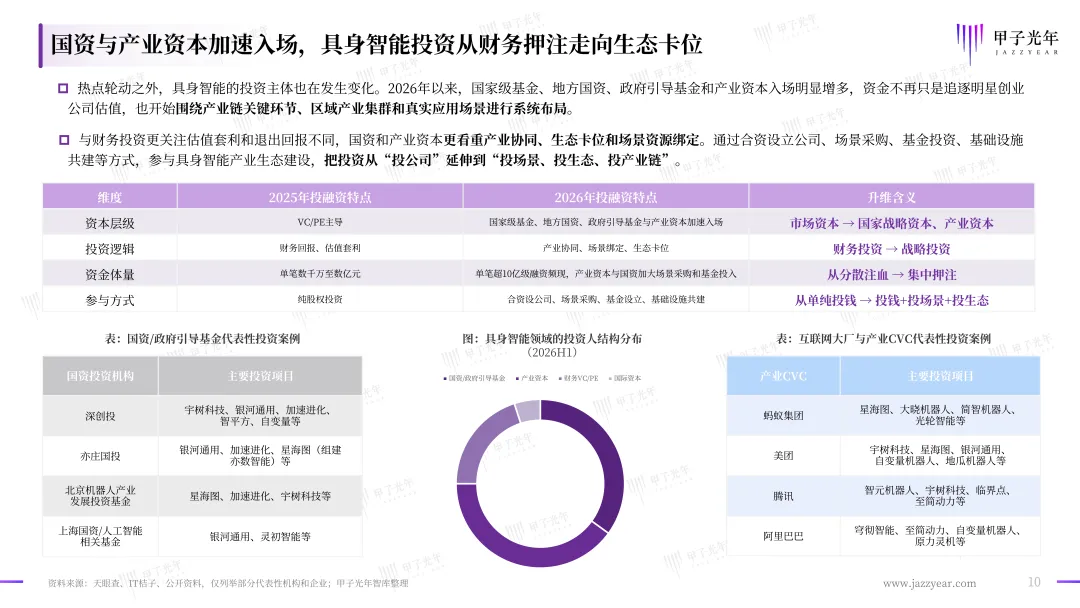Screen dimensions: 1080x608
Task: Click the 财务回报、估值套利 cell
Action: pos(320,248)
